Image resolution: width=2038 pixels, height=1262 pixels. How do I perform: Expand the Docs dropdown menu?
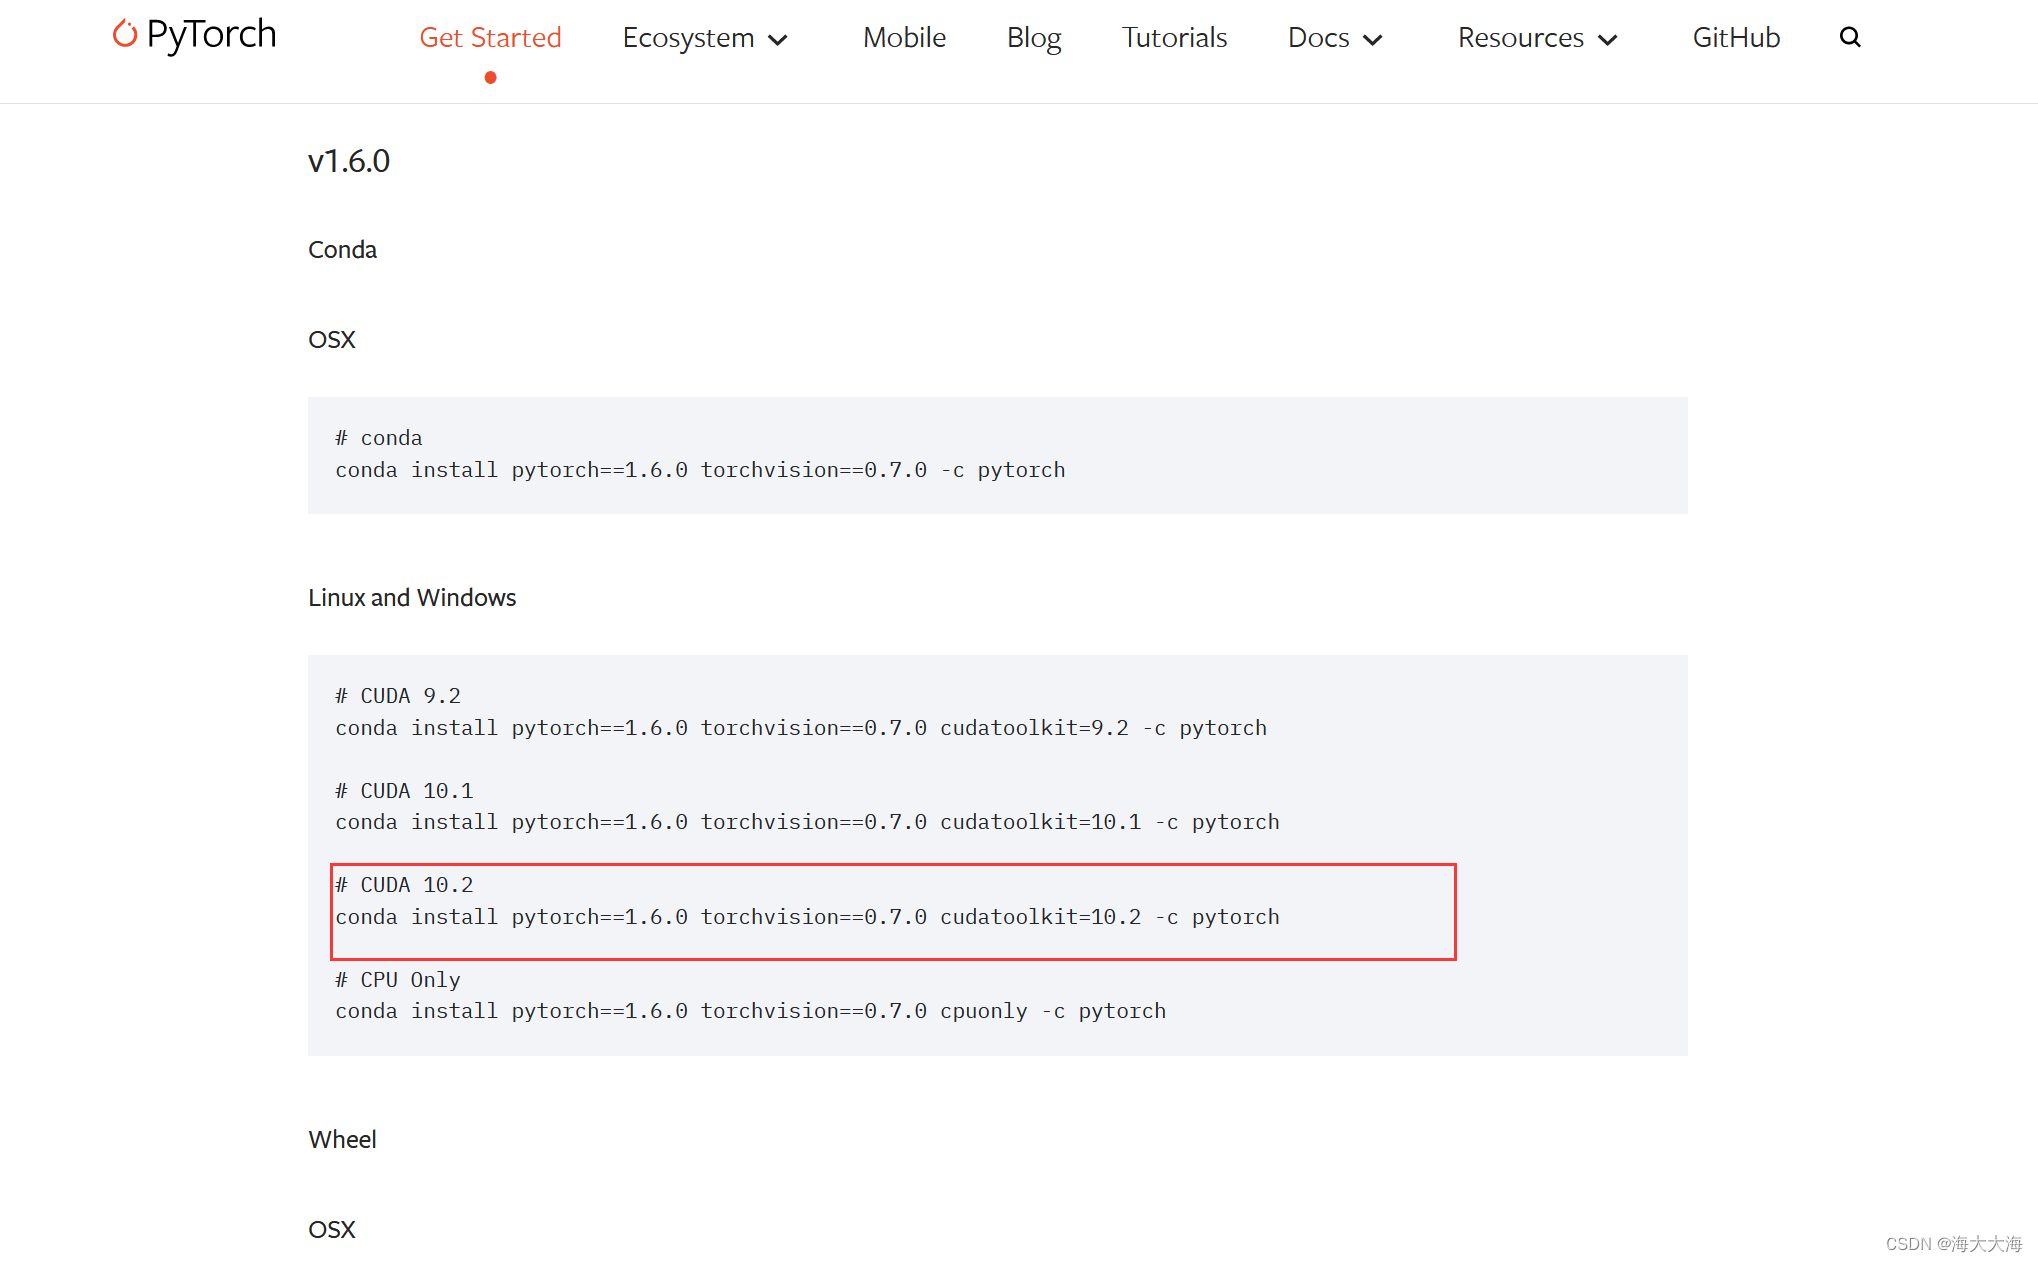[1335, 38]
